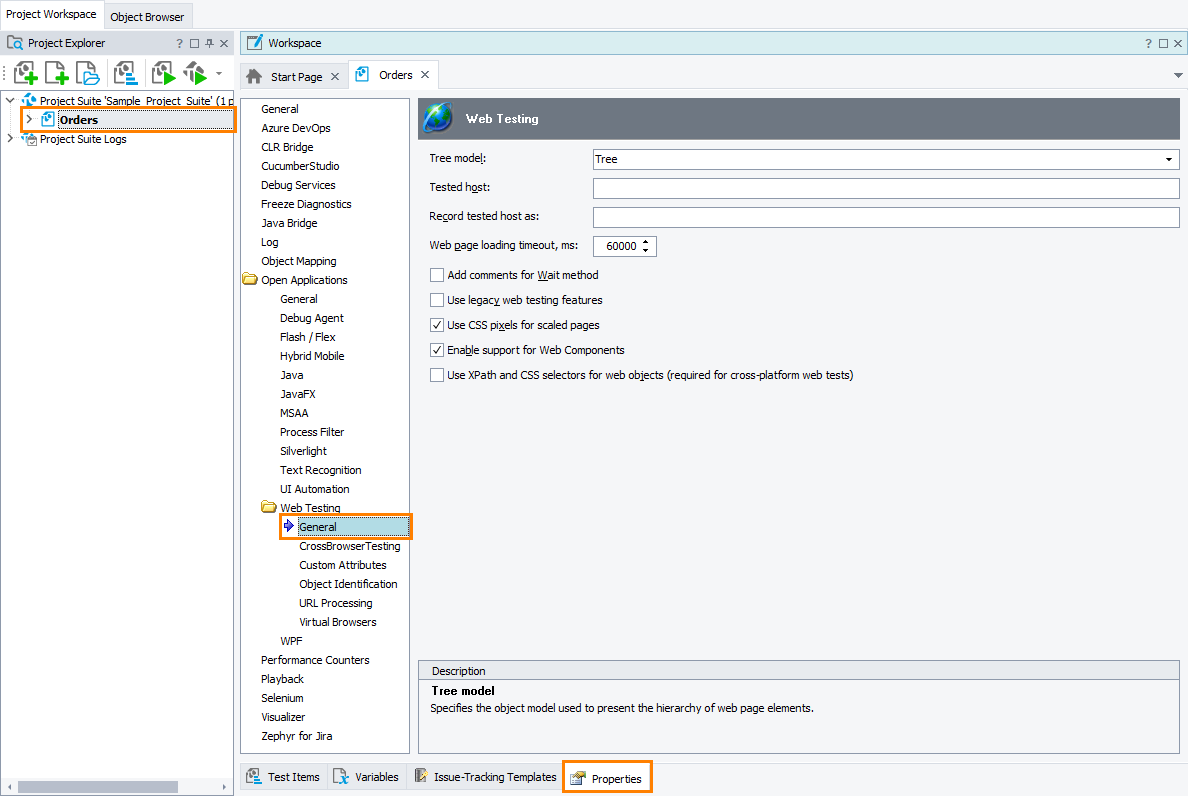Open the Azure DevOps properties page
Image resolution: width=1188 pixels, height=796 pixels.
pyautogui.click(x=295, y=128)
